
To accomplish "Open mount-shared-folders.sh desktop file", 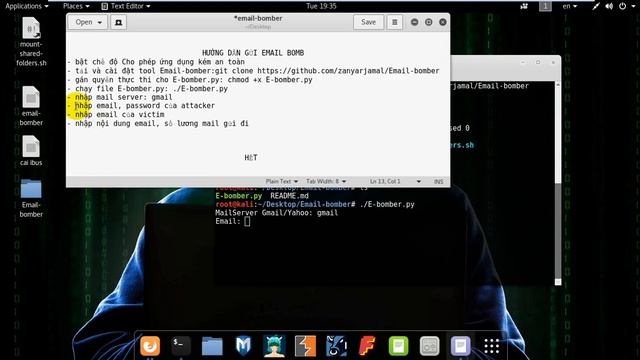I will point(31,42).
